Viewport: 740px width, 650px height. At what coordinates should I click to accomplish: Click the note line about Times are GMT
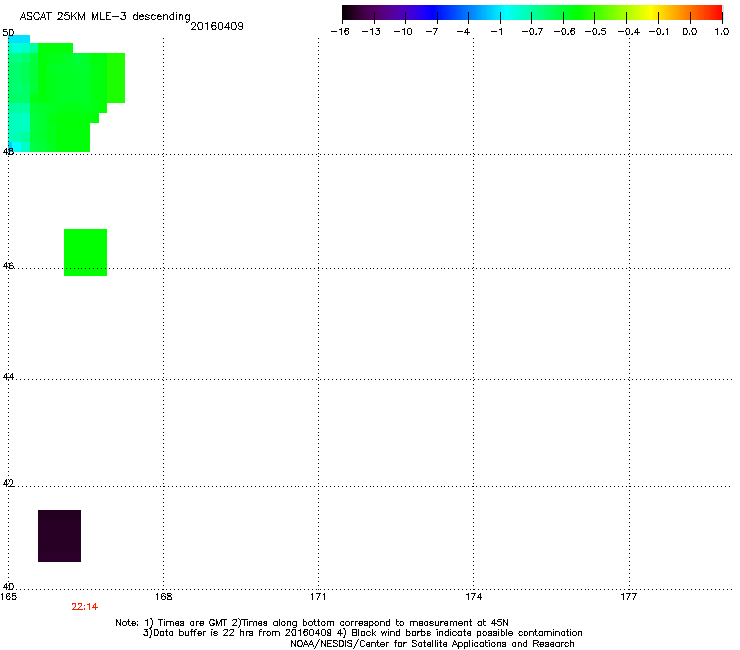[312, 623]
